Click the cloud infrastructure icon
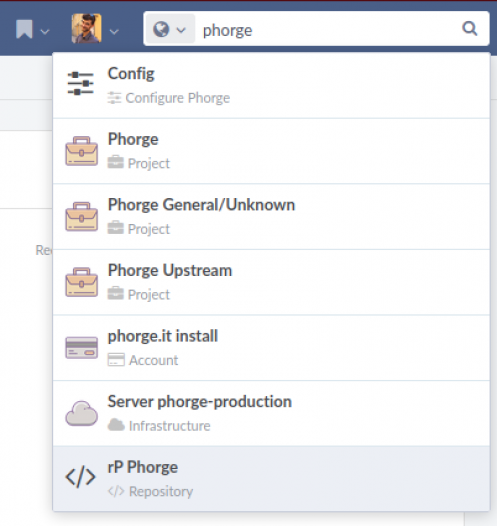This screenshot has height=526, width=497. (x=81, y=413)
